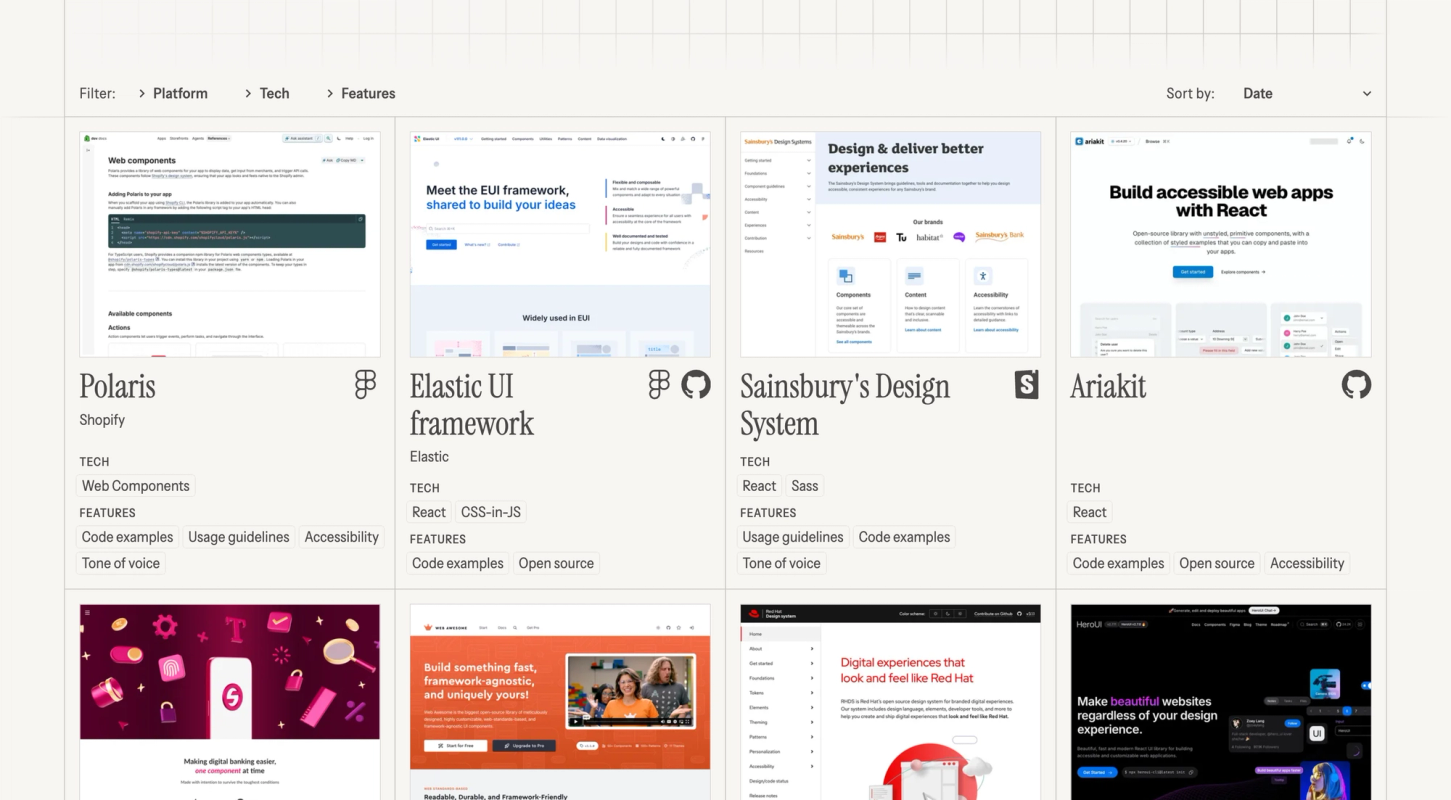Image resolution: width=1451 pixels, height=800 pixels.
Task: Click the Shopify subtitle under Polaris
Action: tap(102, 420)
